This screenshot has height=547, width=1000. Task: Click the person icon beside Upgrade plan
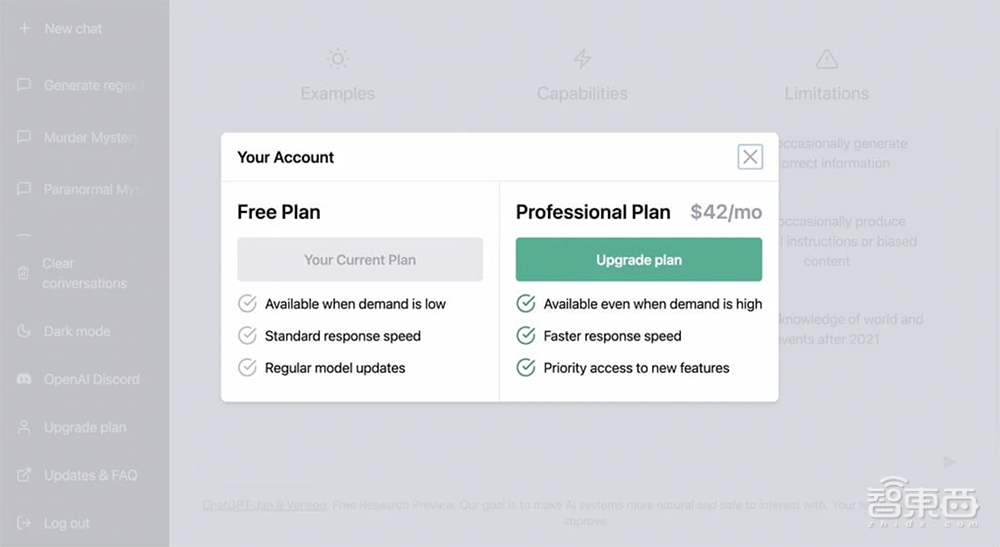pos(24,427)
